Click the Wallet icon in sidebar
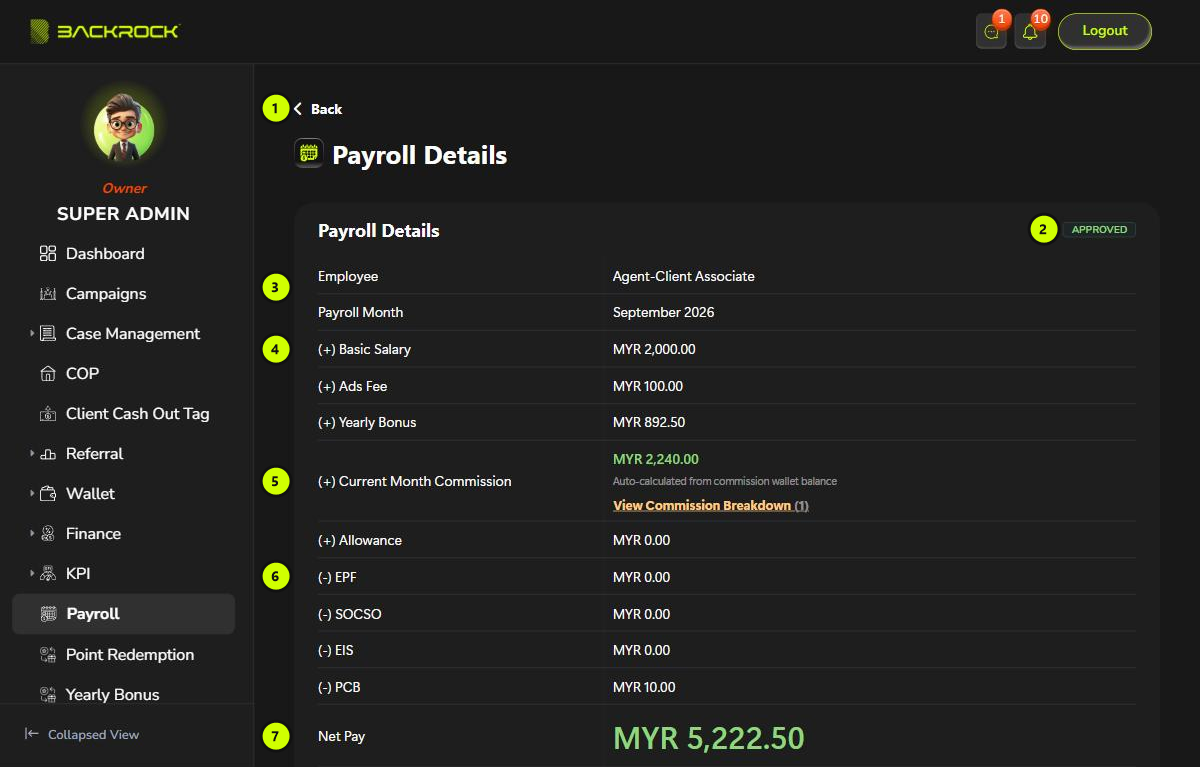This screenshot has height=767, width=1200. 48,494
